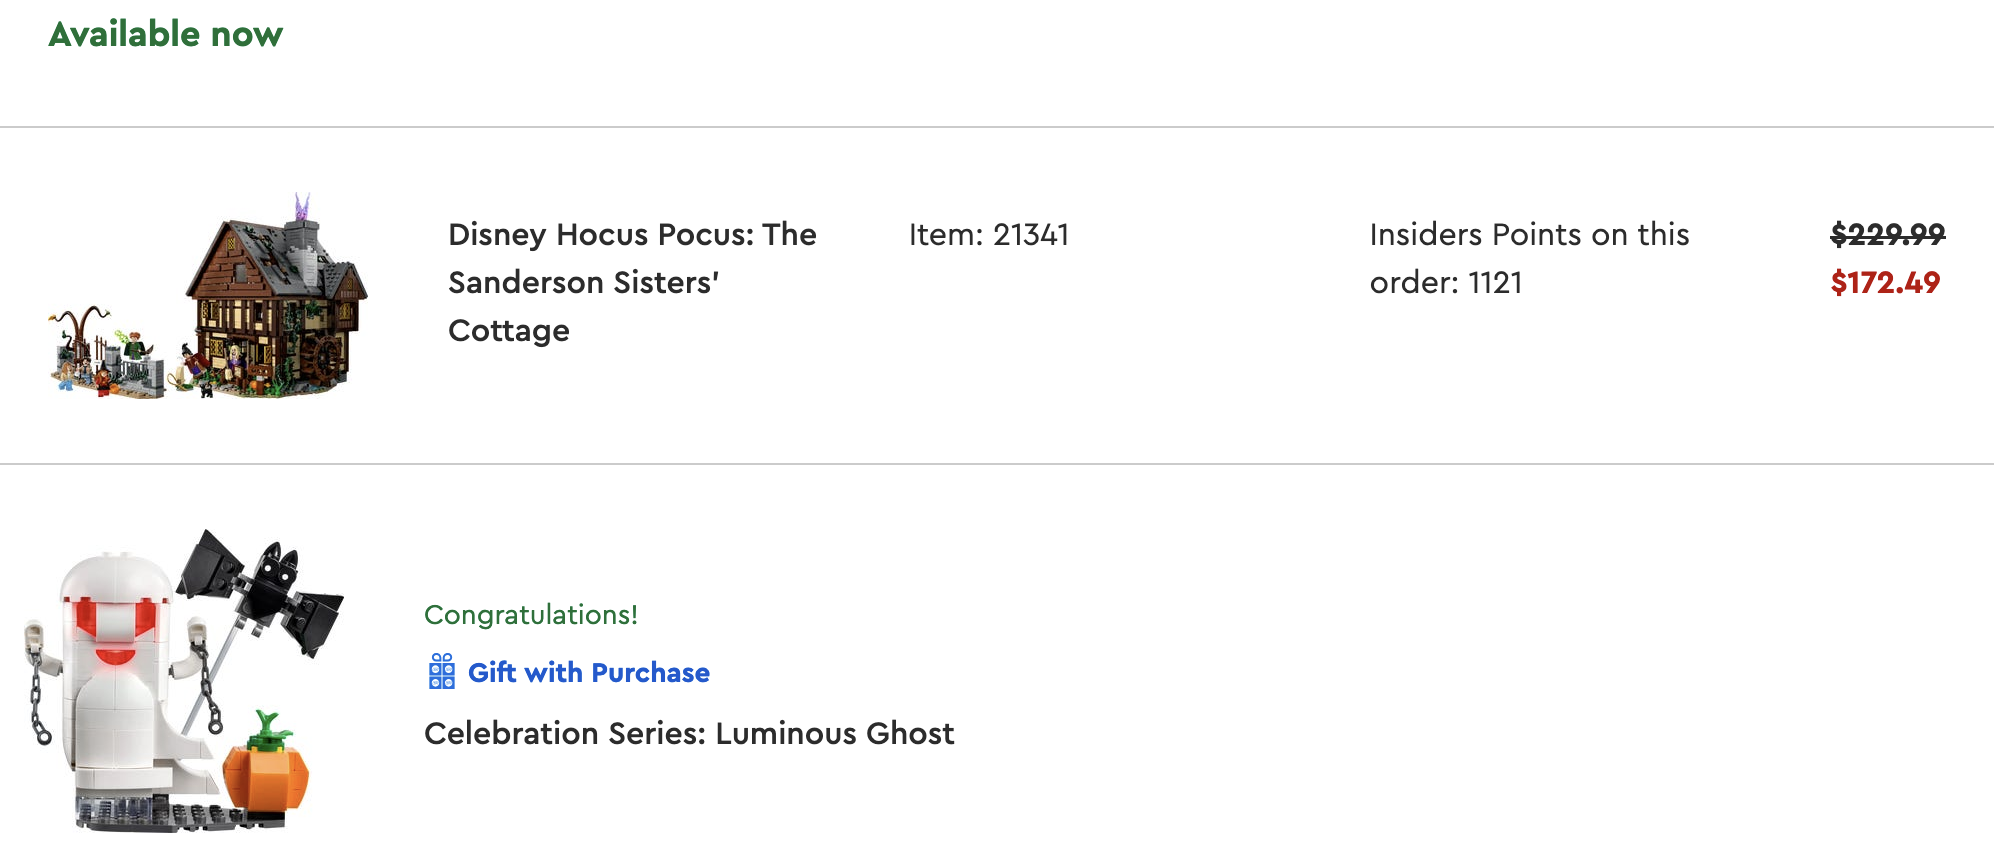Click the gift box icon
The image size is (1994, 864).
tap(441, 672)
